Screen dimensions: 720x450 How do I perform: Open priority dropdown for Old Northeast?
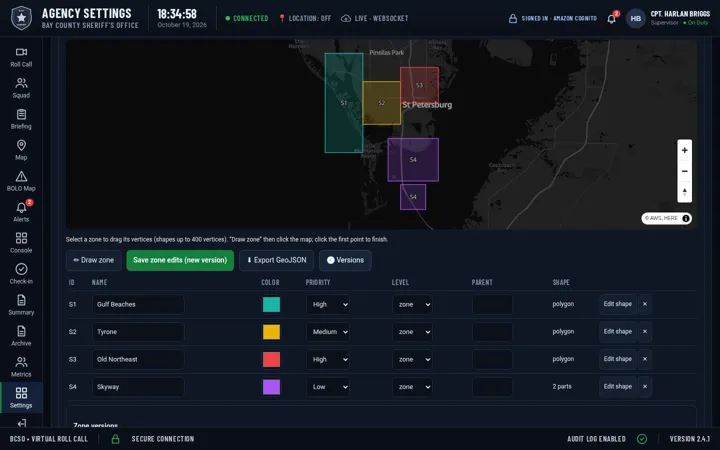[x=328, y=360]
